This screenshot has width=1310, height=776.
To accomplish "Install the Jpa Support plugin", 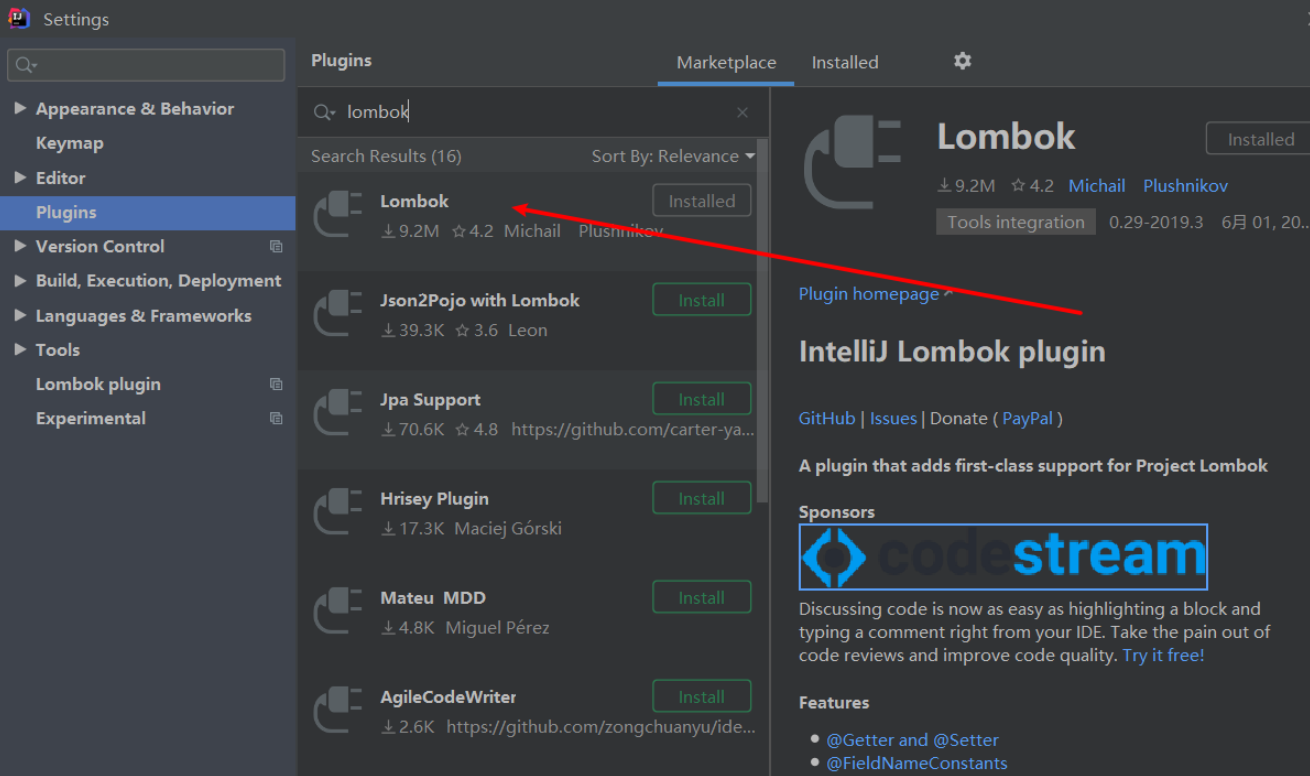I will (701, 399).
